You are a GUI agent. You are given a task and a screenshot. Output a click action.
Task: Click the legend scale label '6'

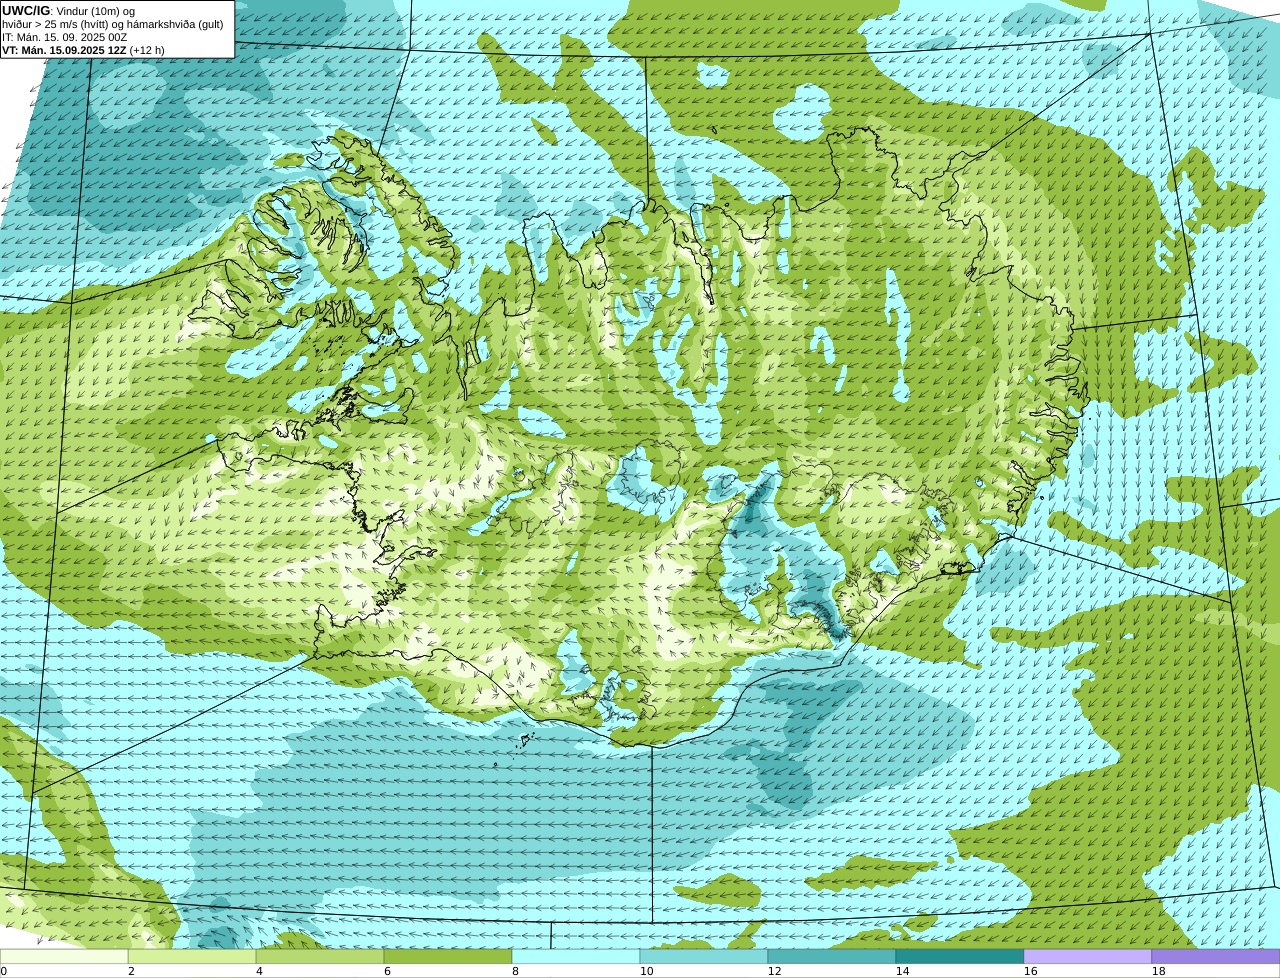pos(387,971)
